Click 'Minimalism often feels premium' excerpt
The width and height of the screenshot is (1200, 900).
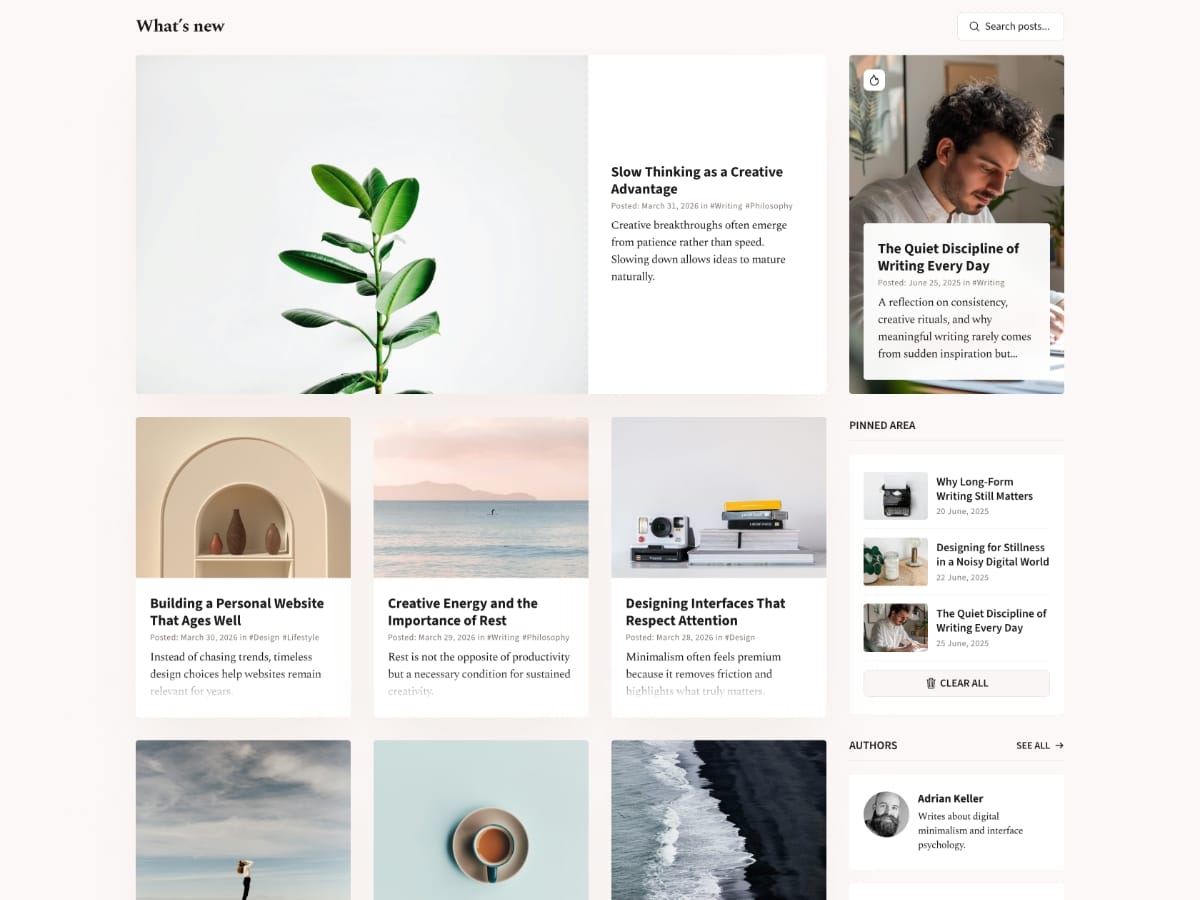click(x=703, y=674)
